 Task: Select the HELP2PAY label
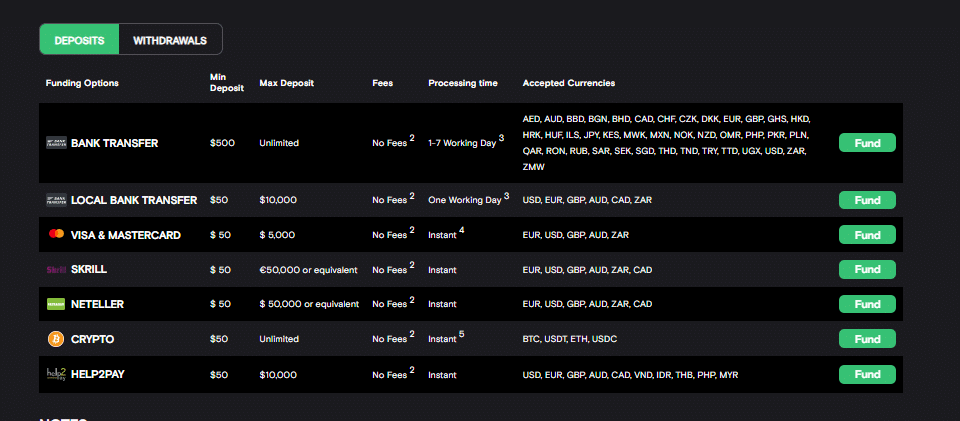(98, 374)
